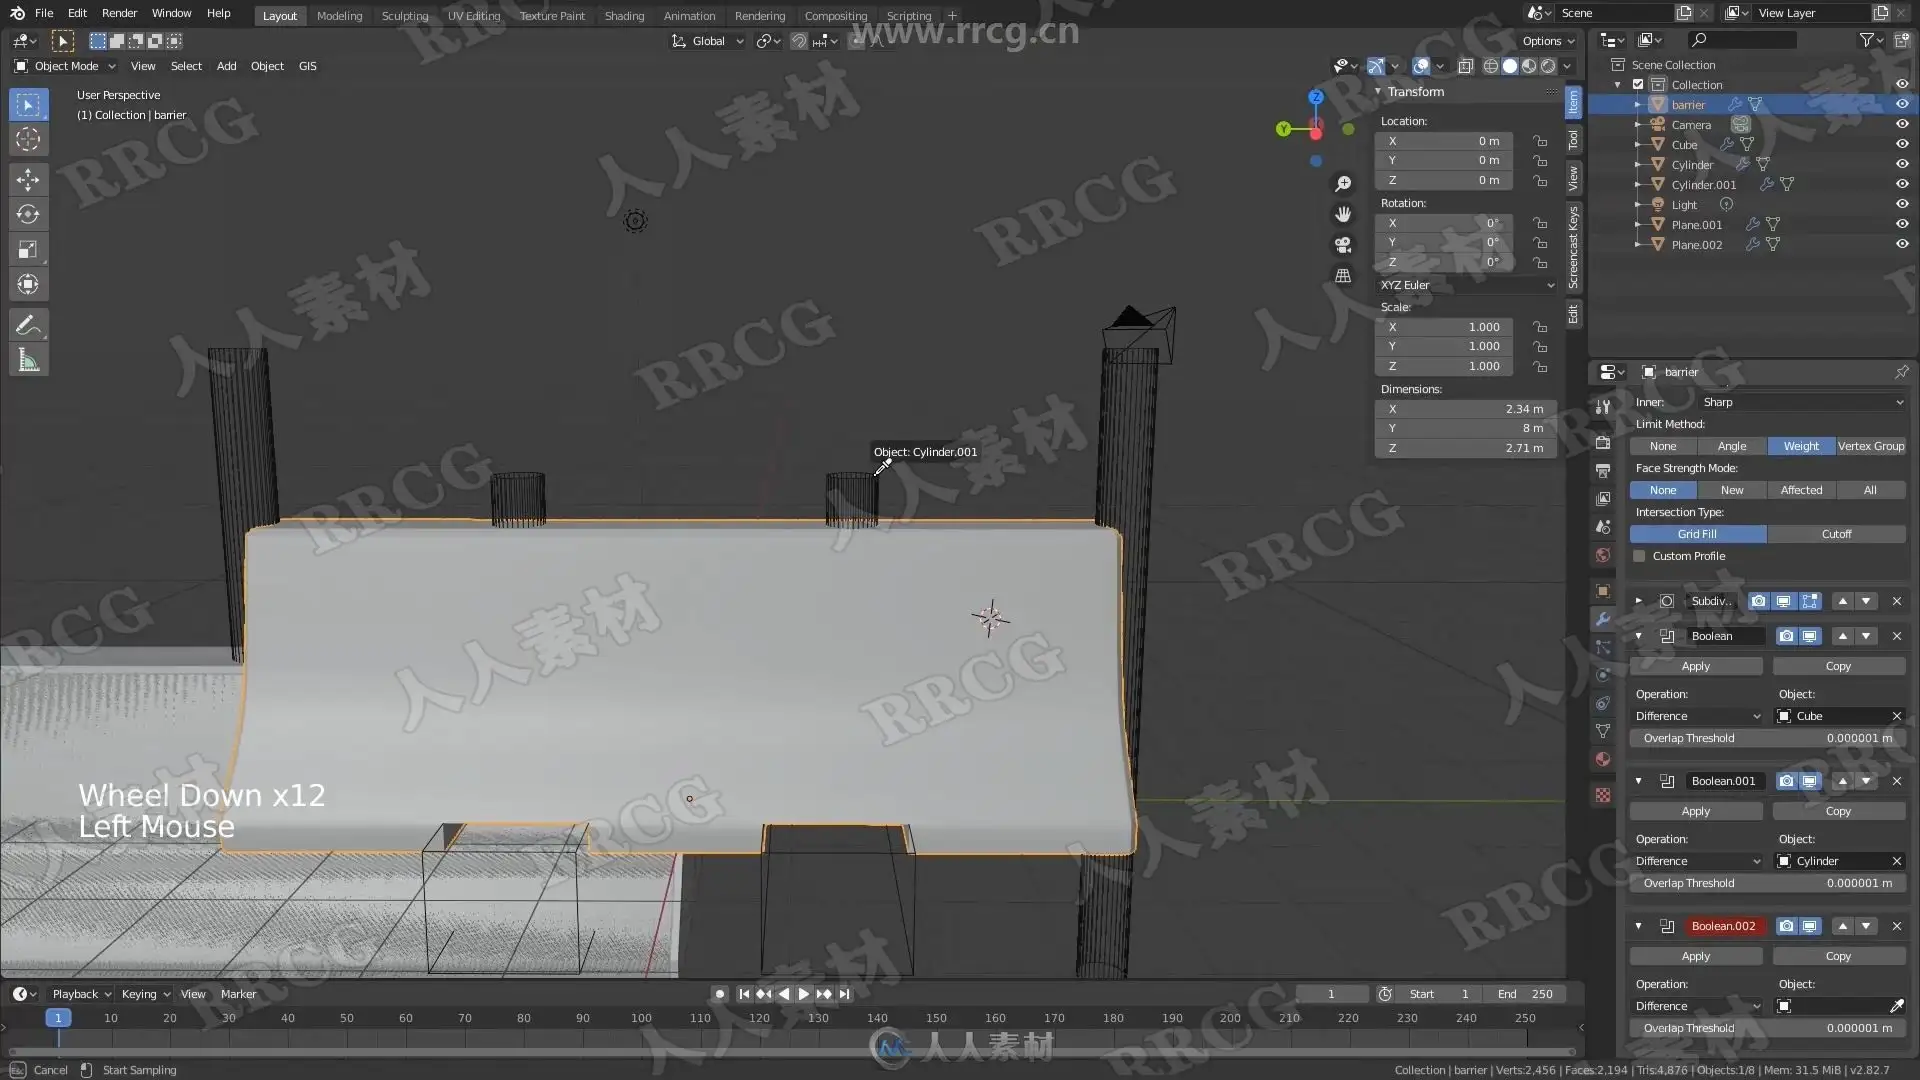Viewport: 1920px width, 1080px height.
Task: Switch to the Sculpting workspace tab
Action: pyautogui.click(x=404, y=15)
